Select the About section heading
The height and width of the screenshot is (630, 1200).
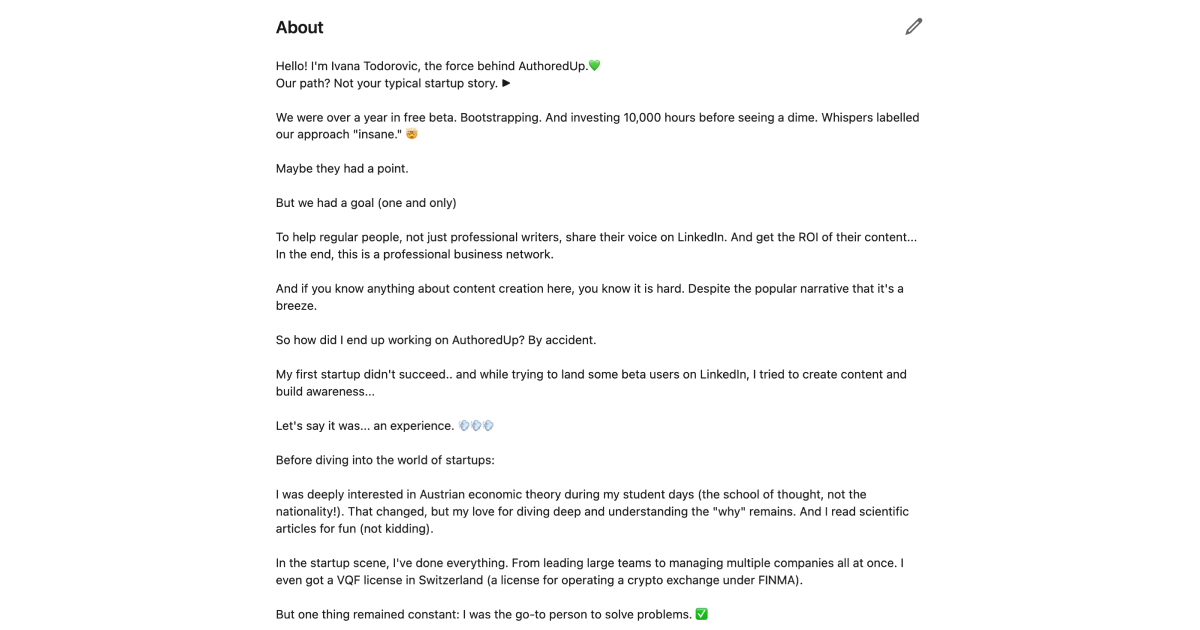coord(299,27)
